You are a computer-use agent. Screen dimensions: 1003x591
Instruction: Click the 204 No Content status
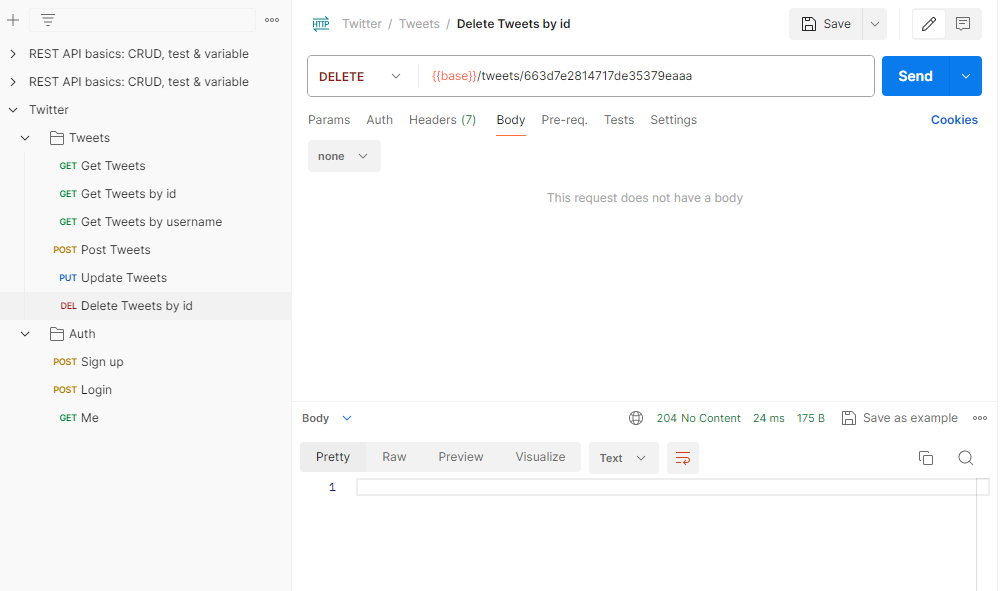click(698, 418)
